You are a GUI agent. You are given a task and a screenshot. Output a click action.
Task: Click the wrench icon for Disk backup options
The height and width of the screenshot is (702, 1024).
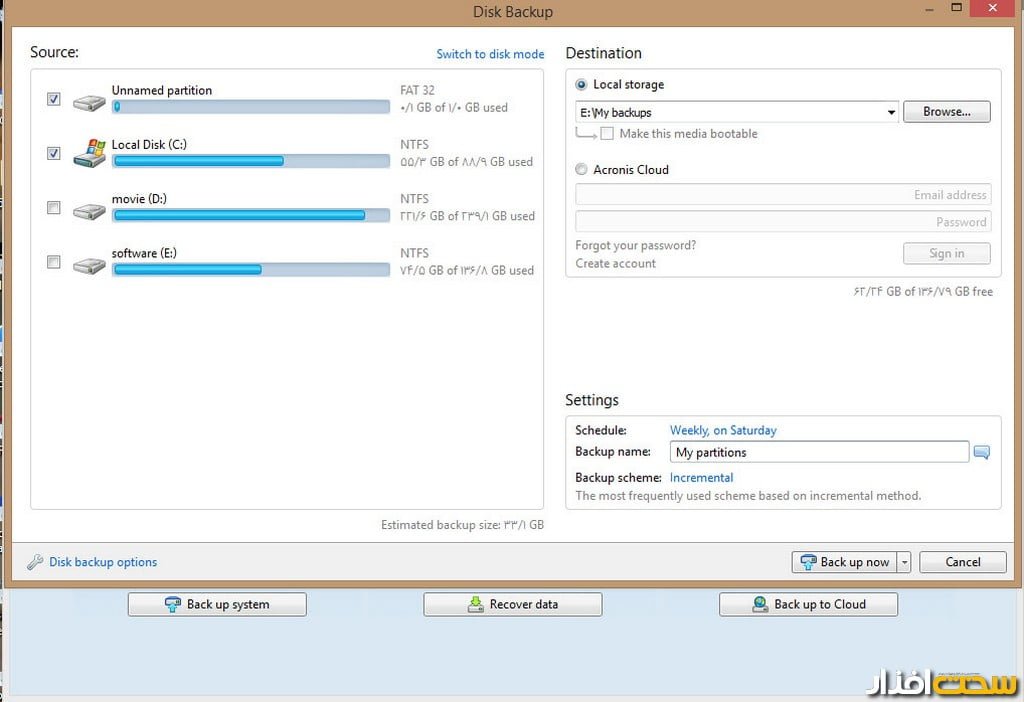(x=35, y=562)
